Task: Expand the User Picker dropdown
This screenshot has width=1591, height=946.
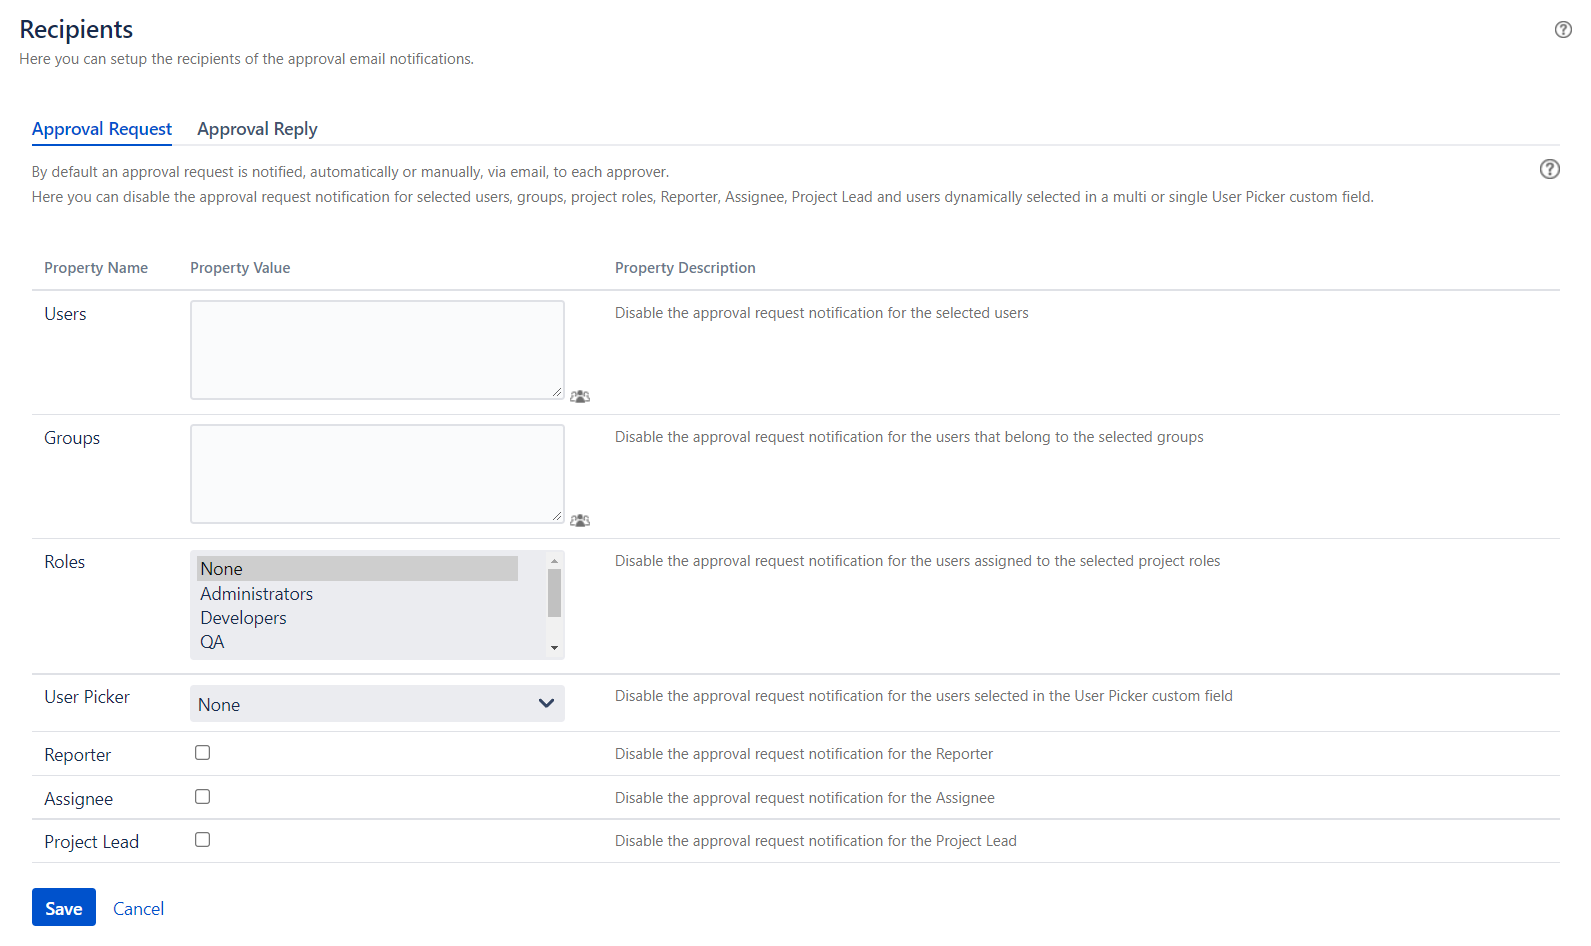Action: [x=377, y=704]
